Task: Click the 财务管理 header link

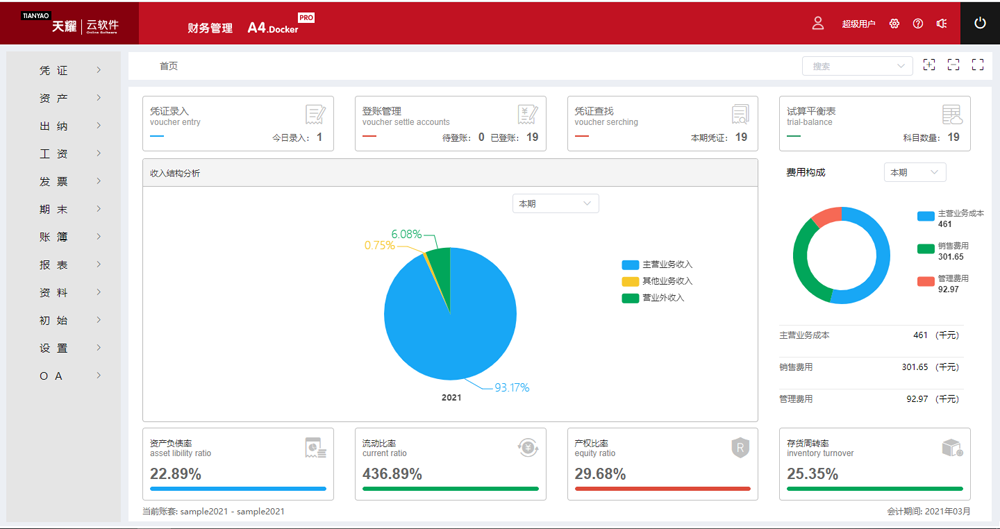Action: 209,28
